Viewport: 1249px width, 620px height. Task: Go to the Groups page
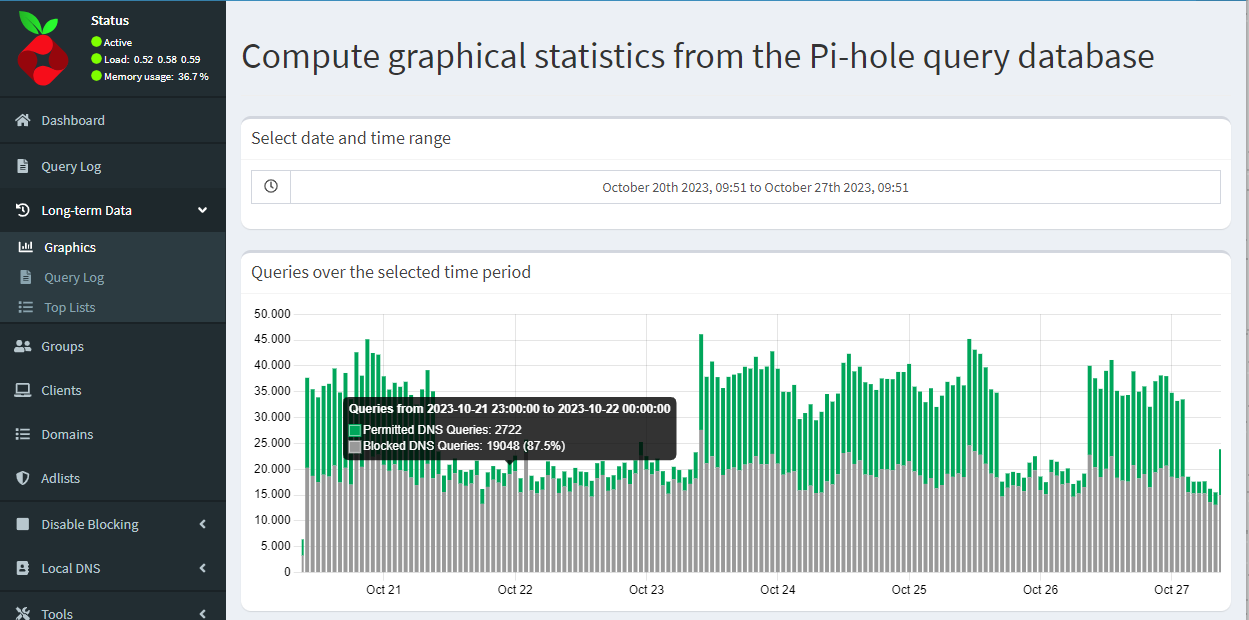[113, 346]
